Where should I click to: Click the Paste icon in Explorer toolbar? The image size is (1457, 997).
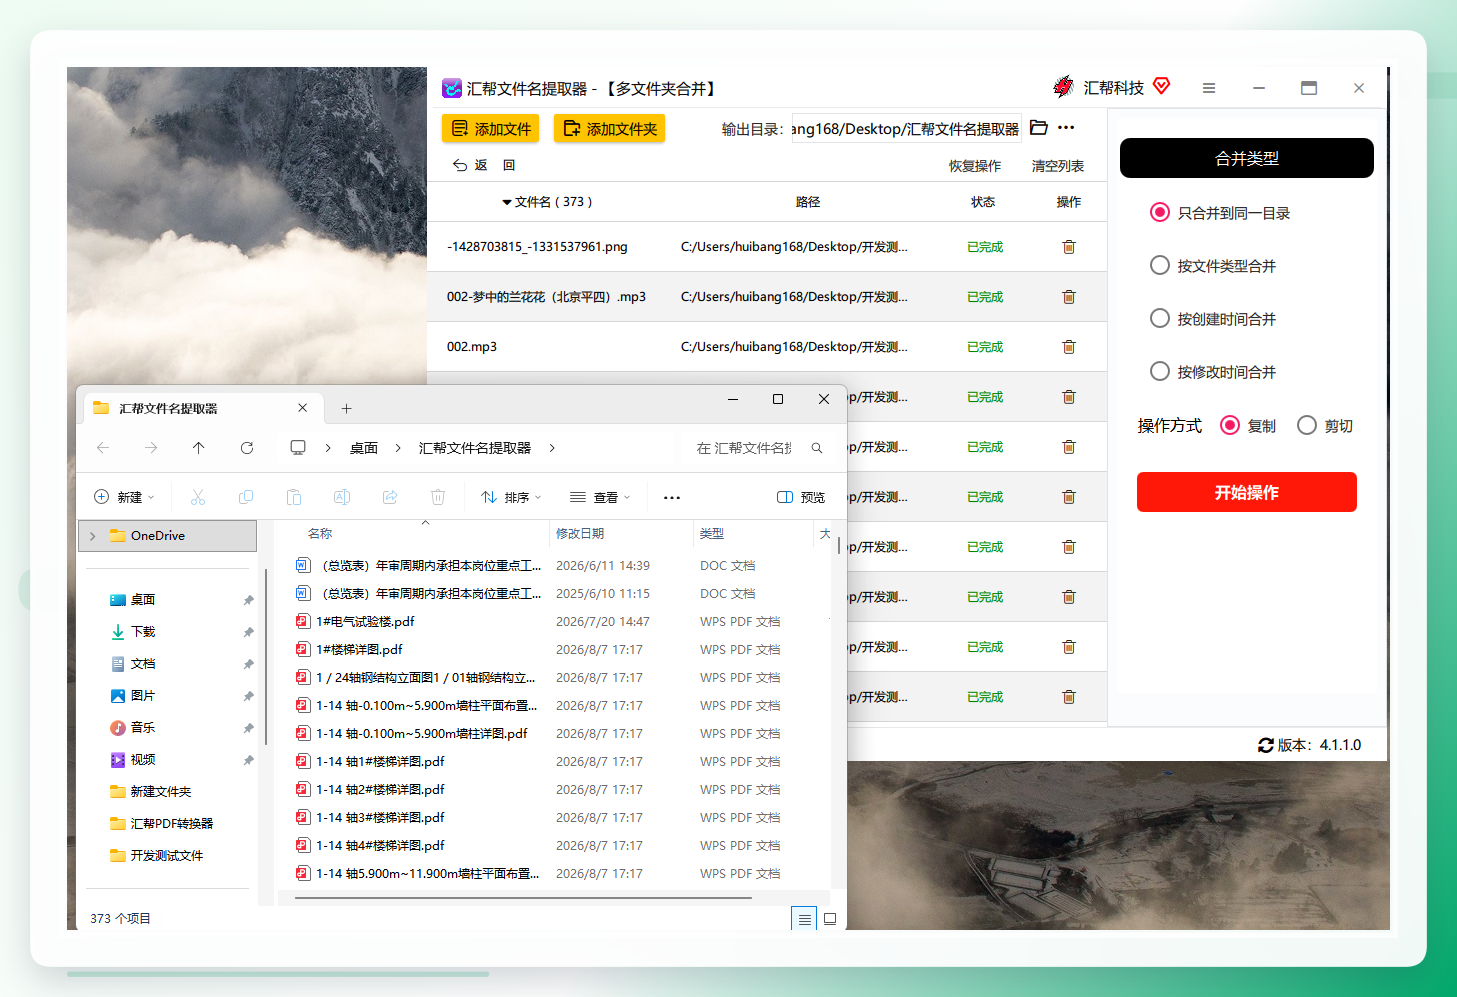[294, 497]
